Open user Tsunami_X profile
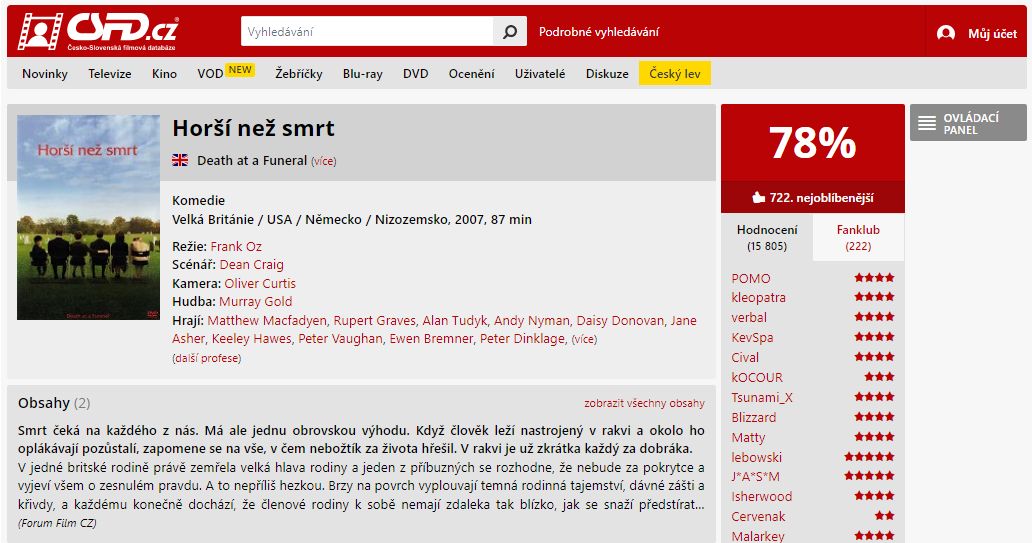The height and width of the screenshot is (543, 1032). [762, 398]
